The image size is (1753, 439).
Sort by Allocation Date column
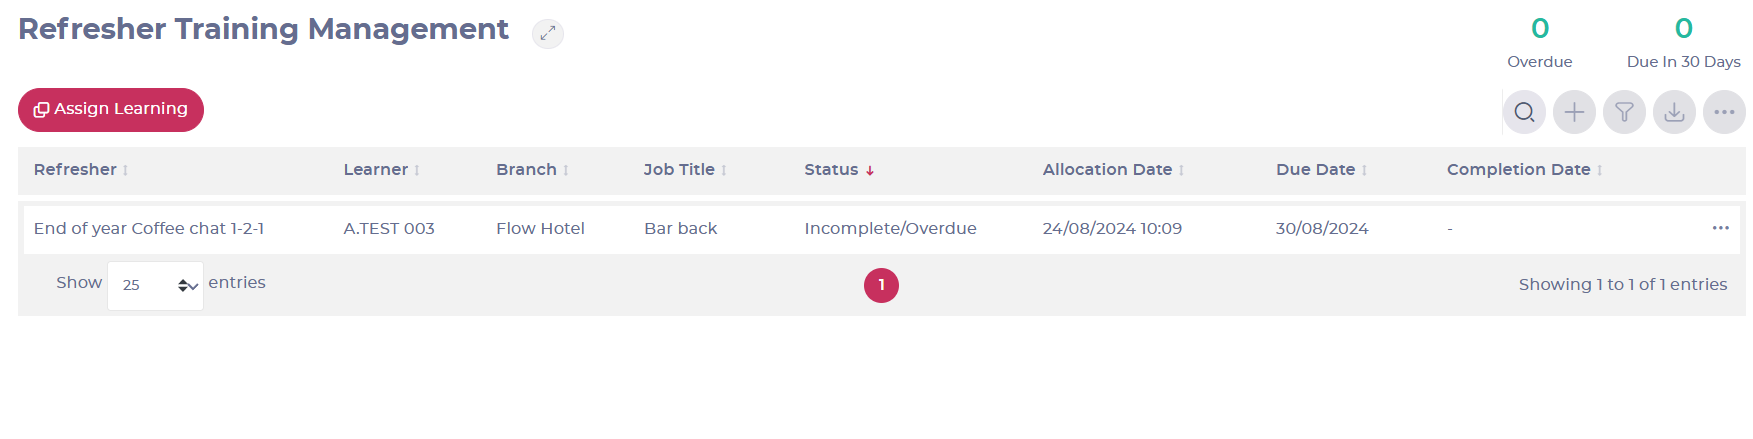pyautogui.click(x=1113, y=170)
